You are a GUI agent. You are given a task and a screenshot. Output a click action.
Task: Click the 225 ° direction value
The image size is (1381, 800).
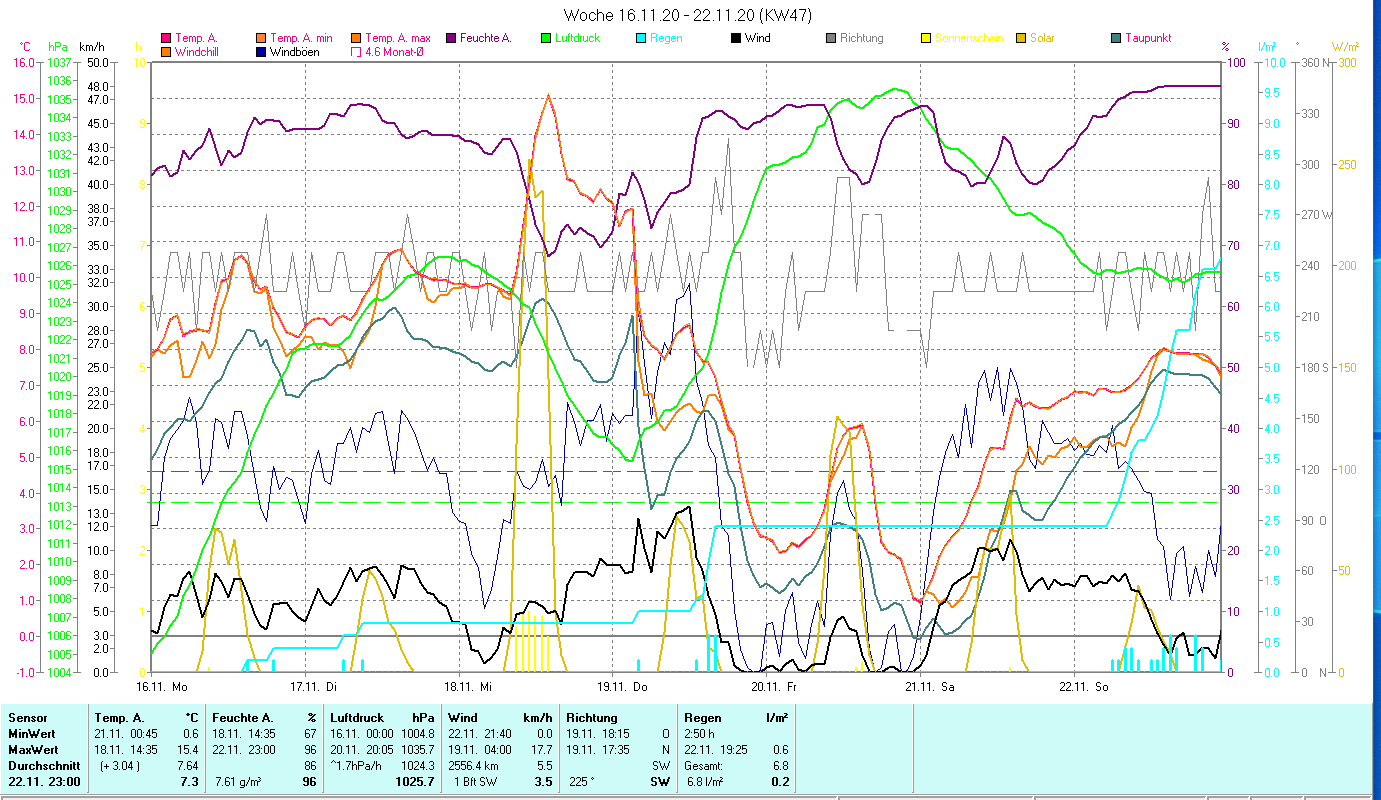point(581,782)
